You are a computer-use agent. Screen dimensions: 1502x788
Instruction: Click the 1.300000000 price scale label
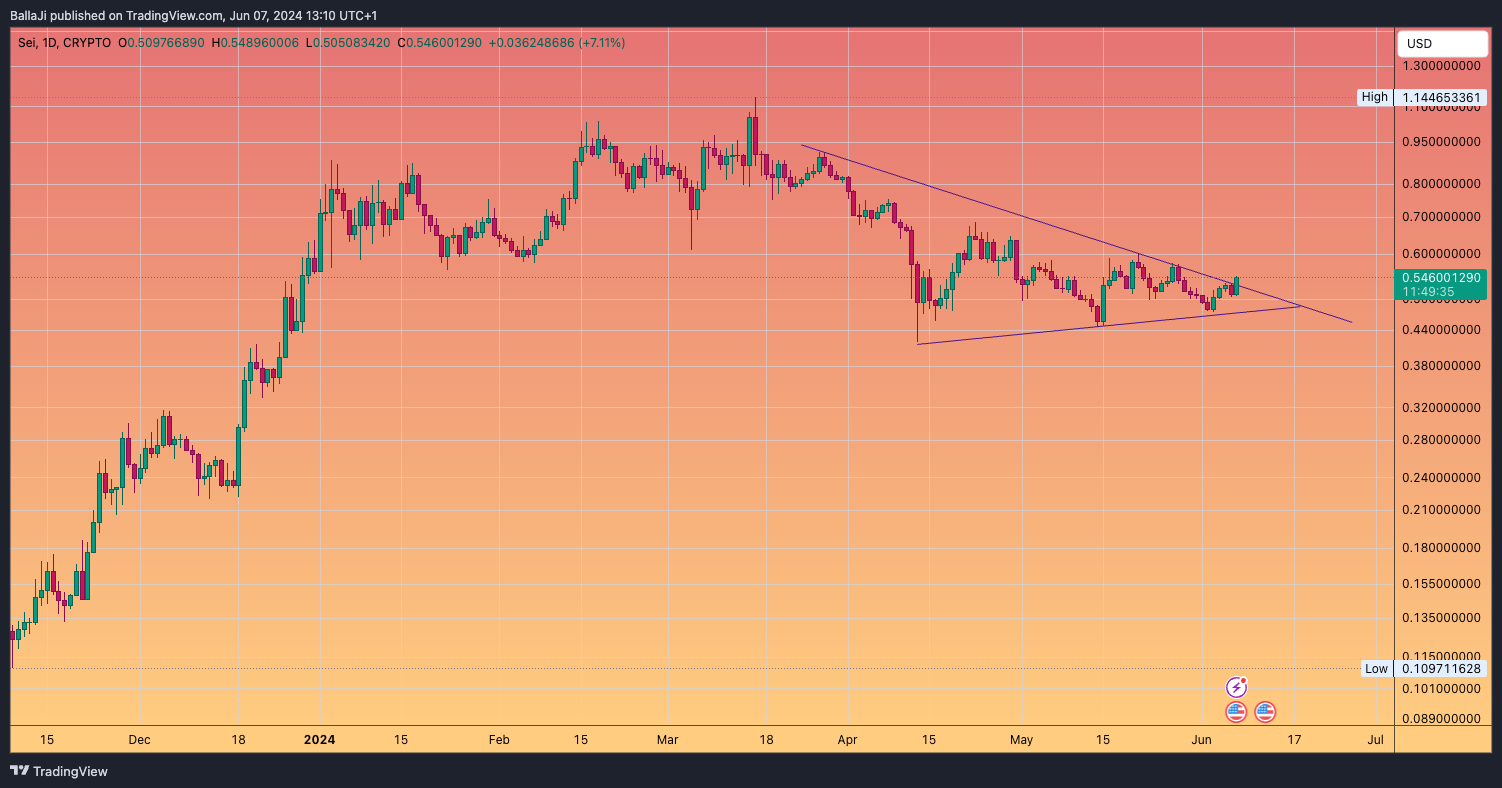tap(1443, 66)
